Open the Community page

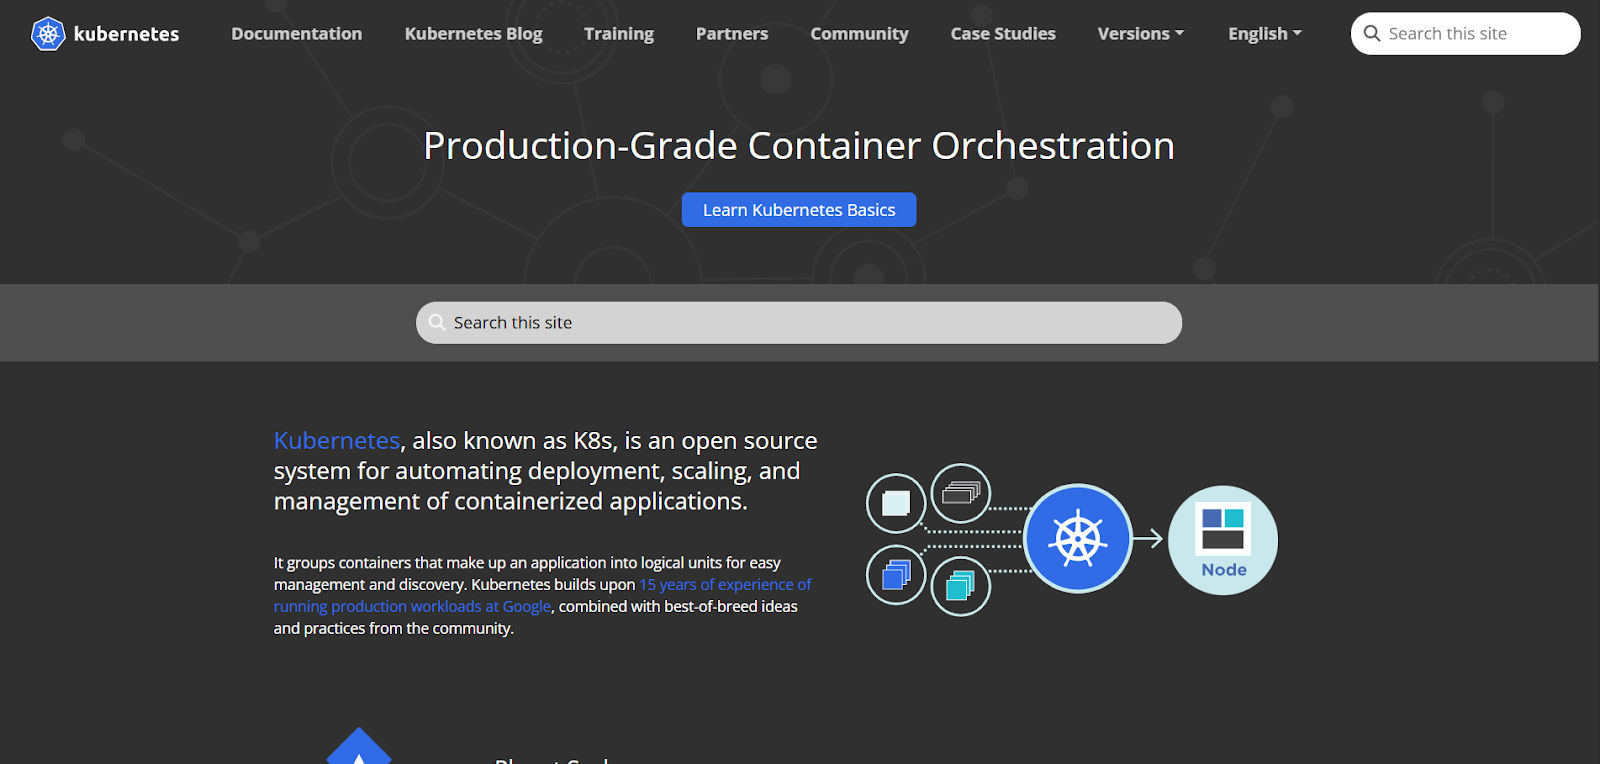coord(859,34)
